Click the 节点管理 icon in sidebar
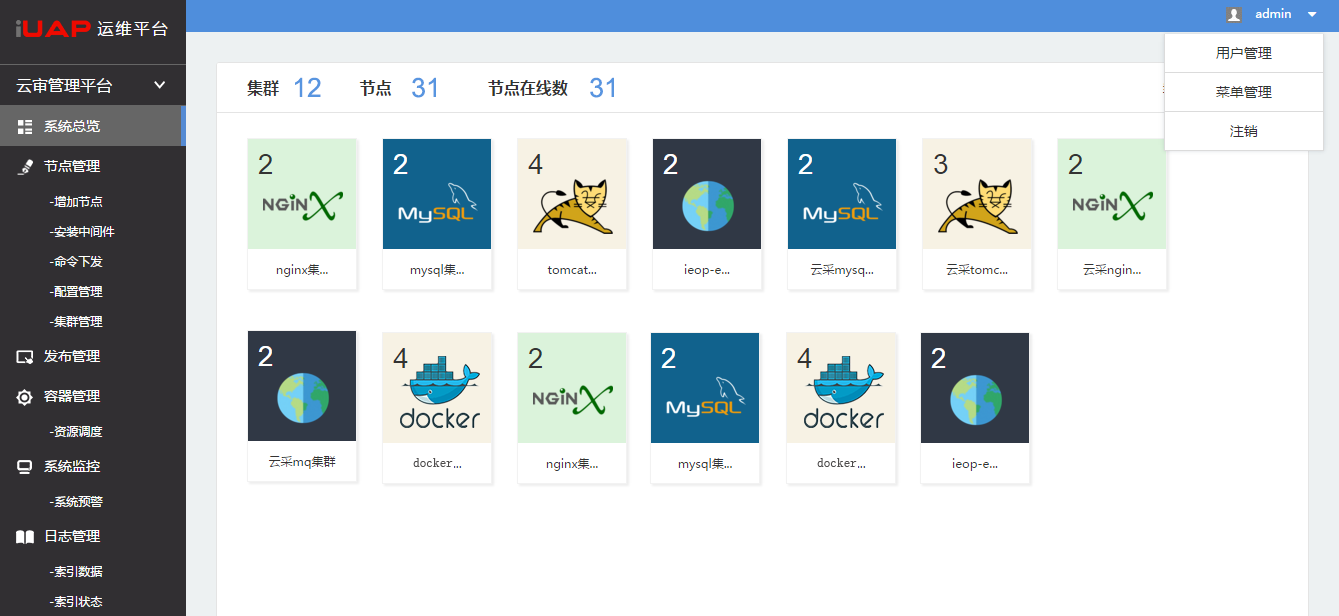 point(25,167)
